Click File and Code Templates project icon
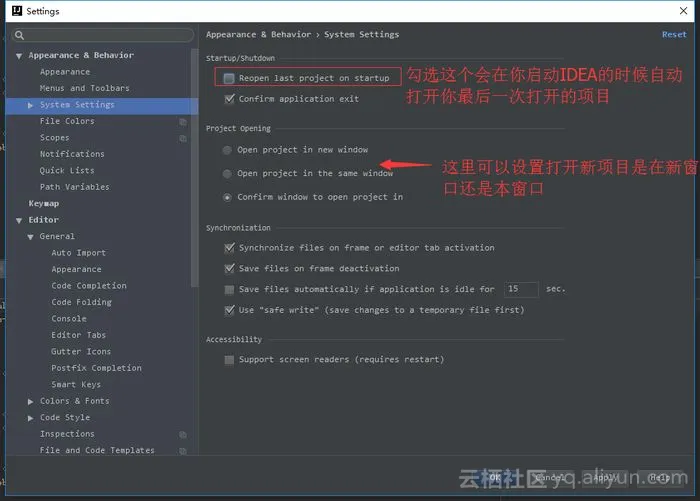 point(183,451)
